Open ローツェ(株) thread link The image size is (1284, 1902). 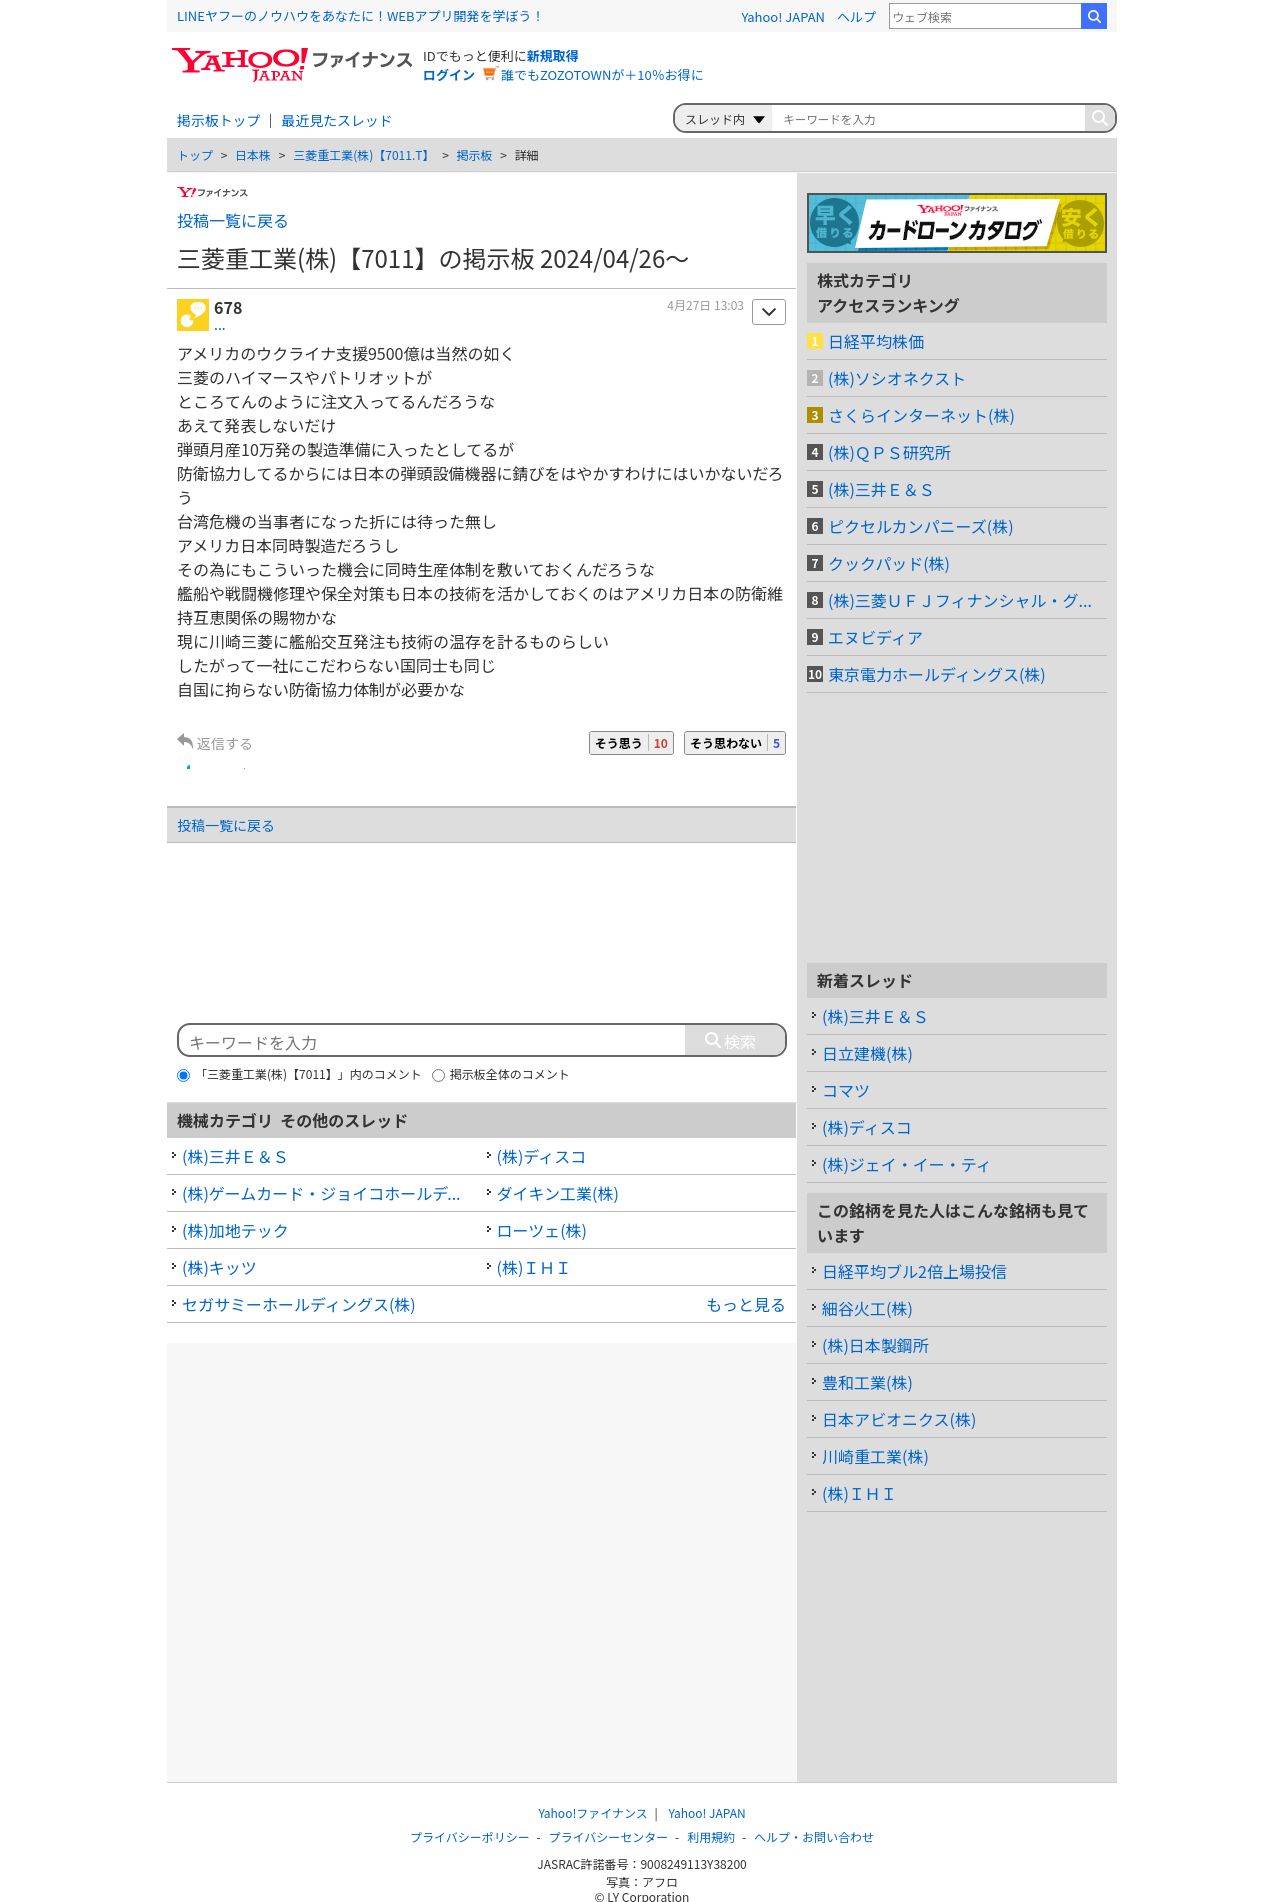tap(541, 1231)
